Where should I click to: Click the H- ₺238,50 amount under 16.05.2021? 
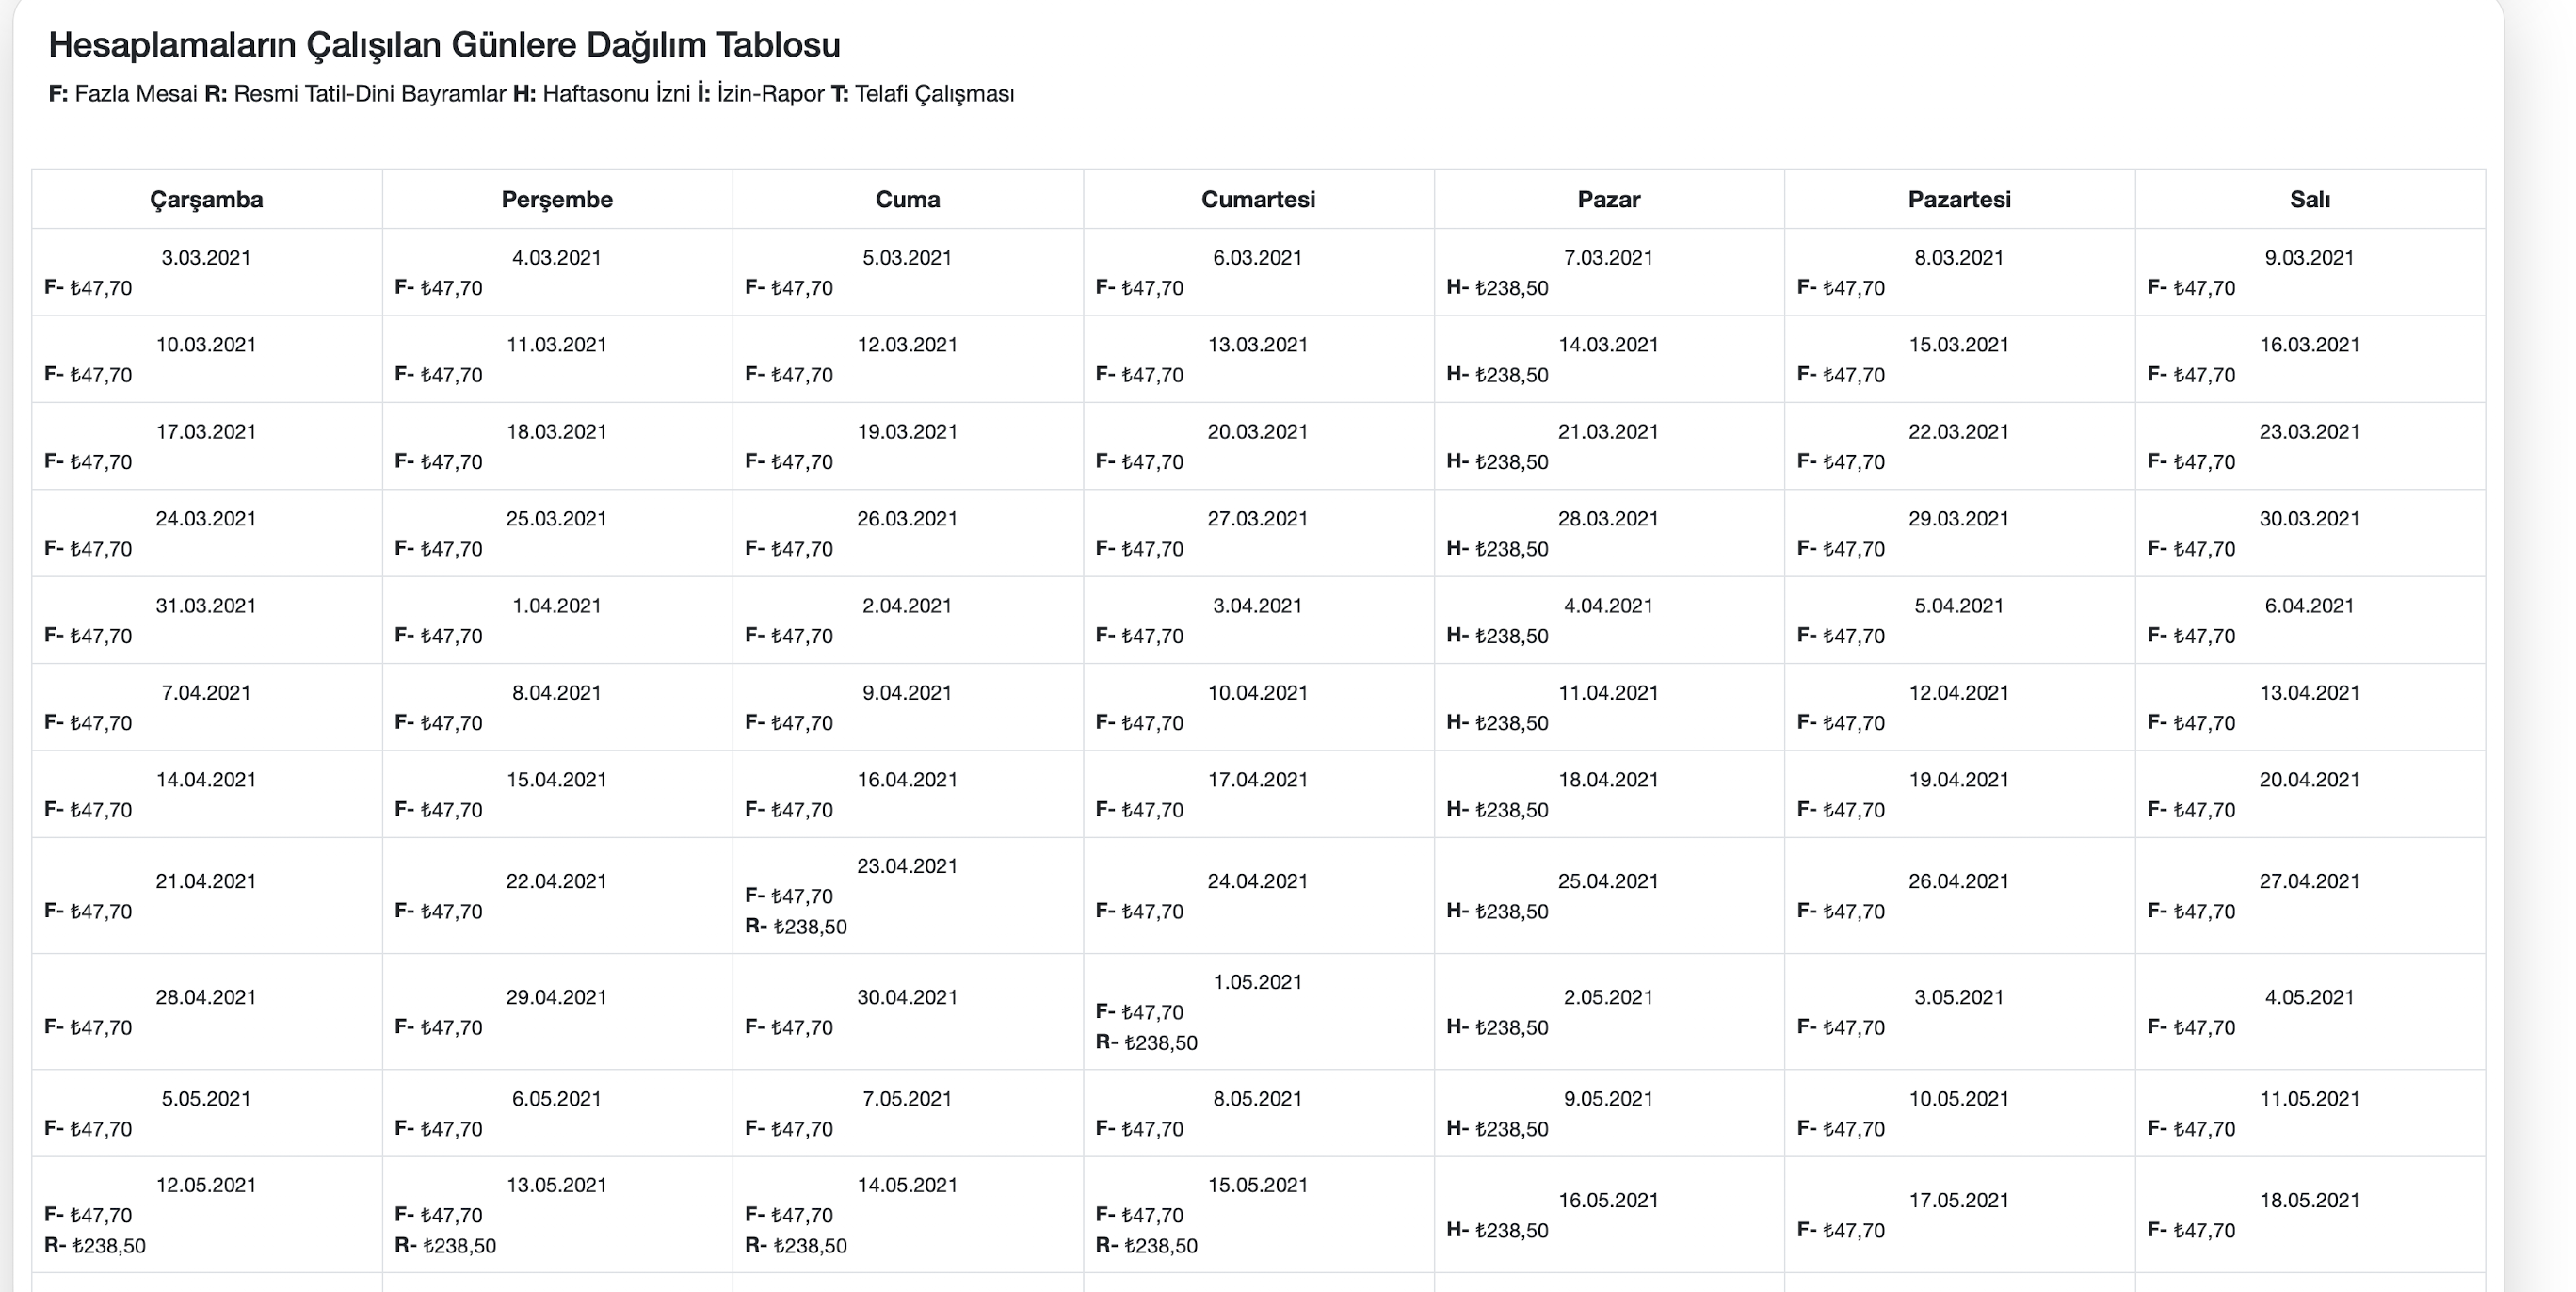tap(1498, 1231)
